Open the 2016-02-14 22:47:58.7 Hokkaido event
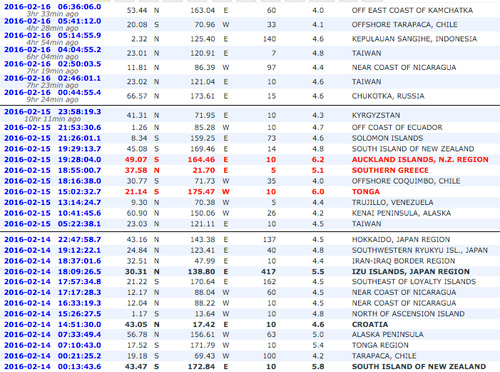 [x=53, y=240]
